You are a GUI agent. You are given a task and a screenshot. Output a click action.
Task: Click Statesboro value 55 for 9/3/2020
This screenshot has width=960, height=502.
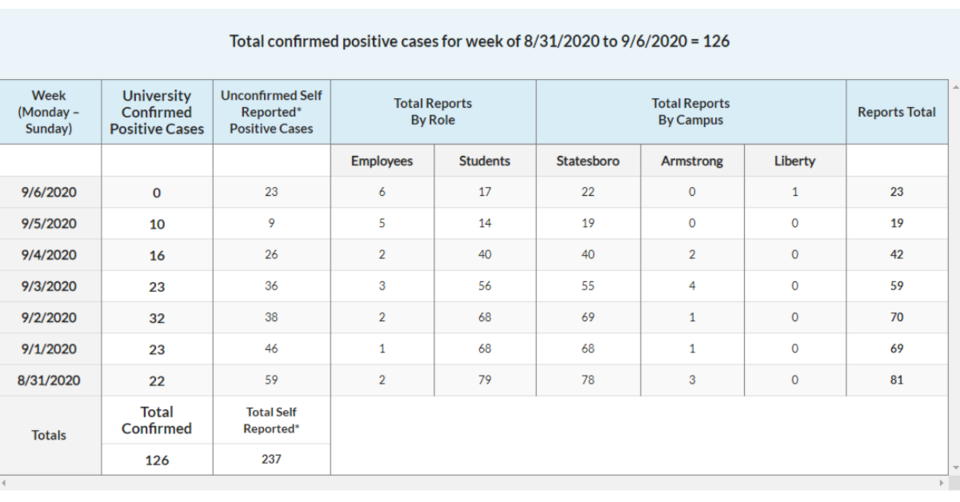pyautogui.click(x=588, y=285)
